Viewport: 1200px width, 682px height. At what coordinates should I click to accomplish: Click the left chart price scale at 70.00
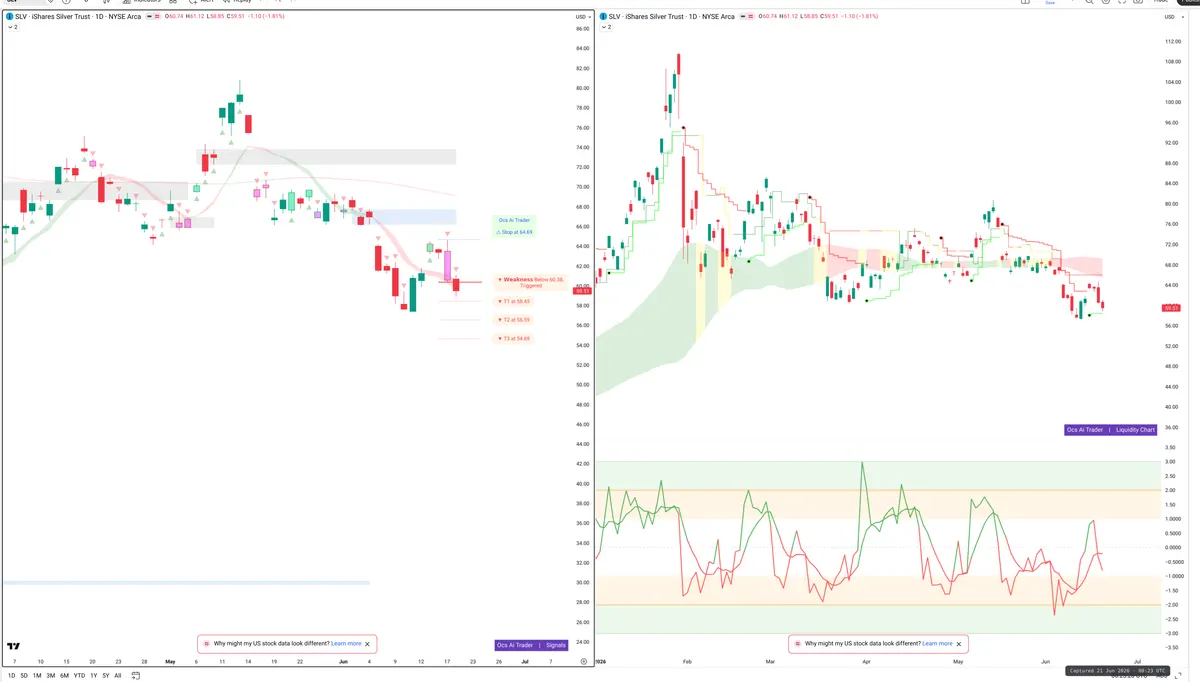pos(582,187)
